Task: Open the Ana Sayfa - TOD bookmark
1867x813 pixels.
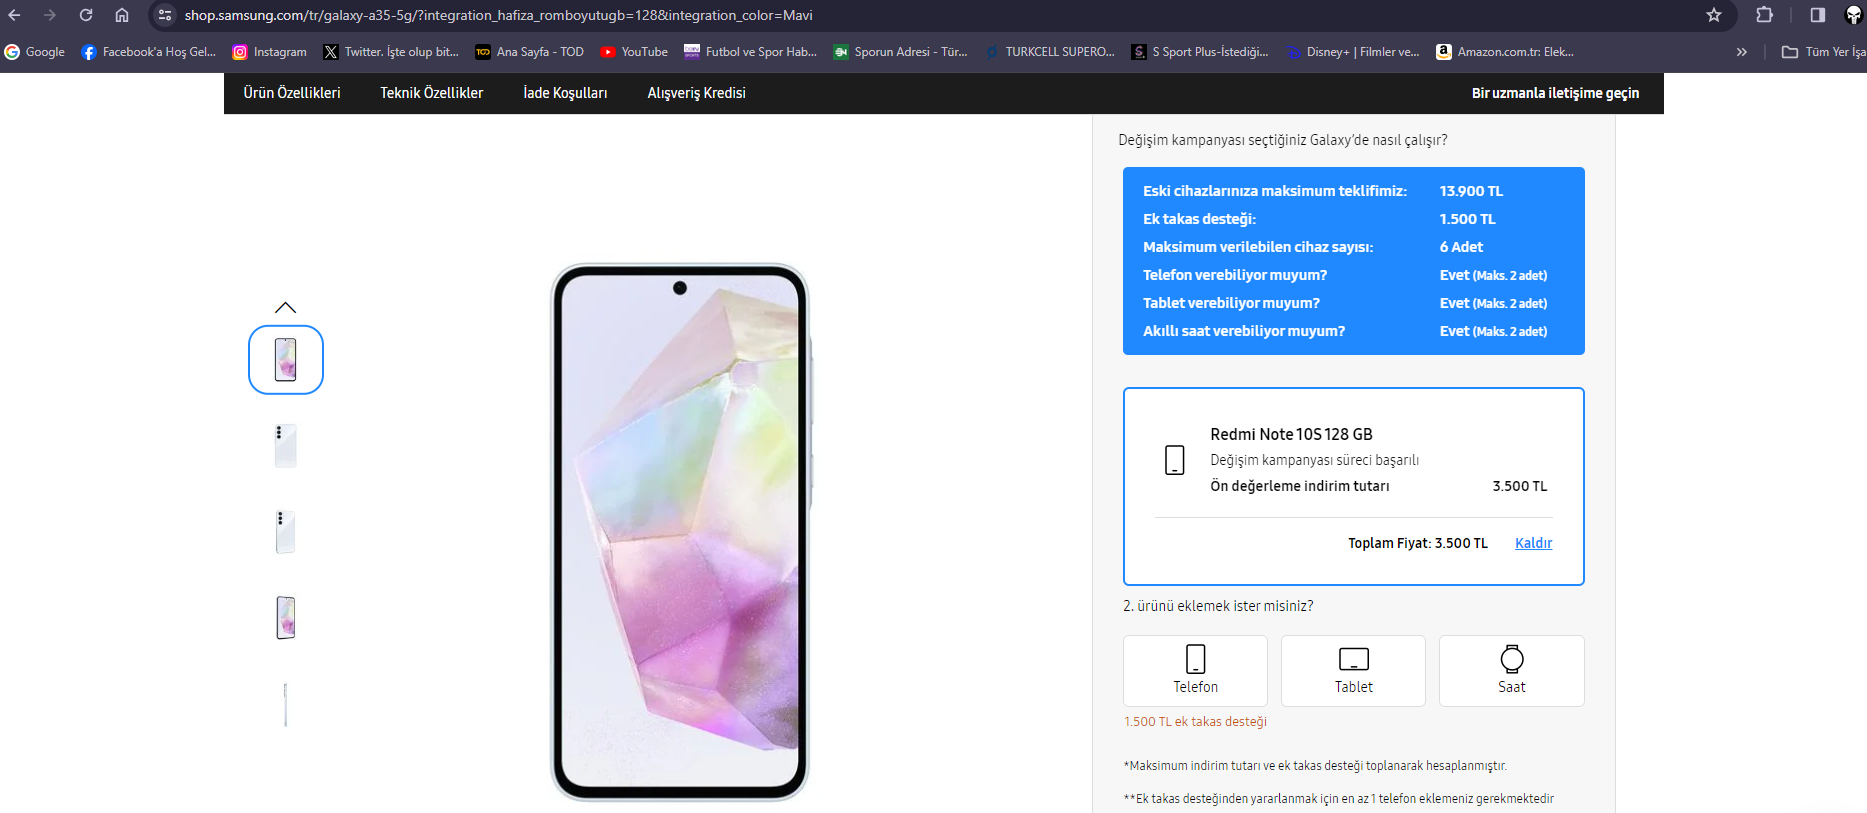Action: click(530, 52)
